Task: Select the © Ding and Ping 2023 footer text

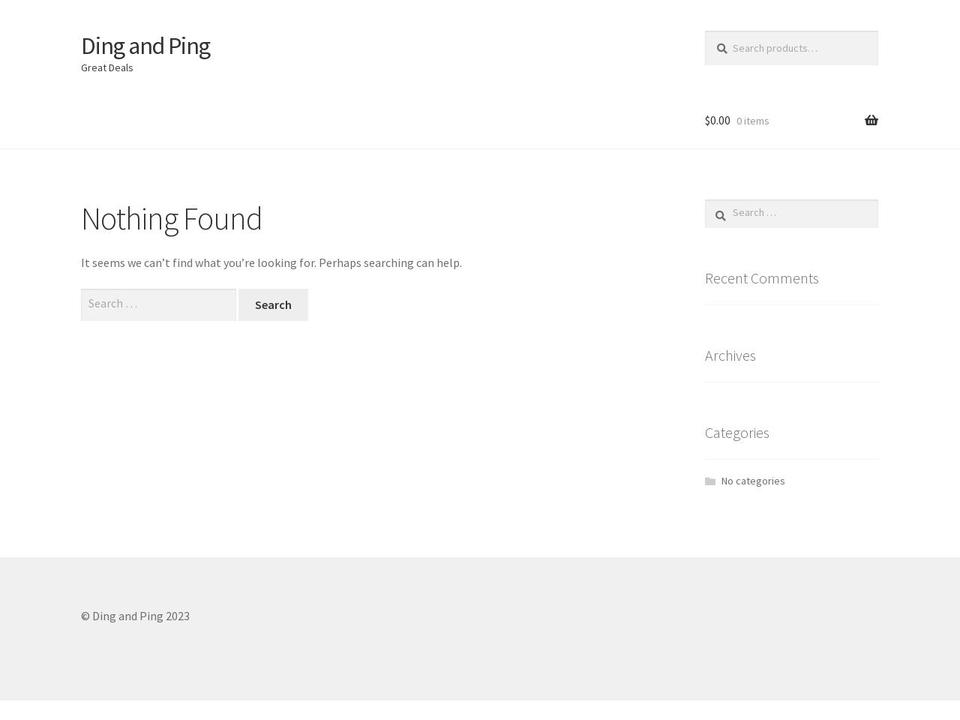Action: point(135,617)
